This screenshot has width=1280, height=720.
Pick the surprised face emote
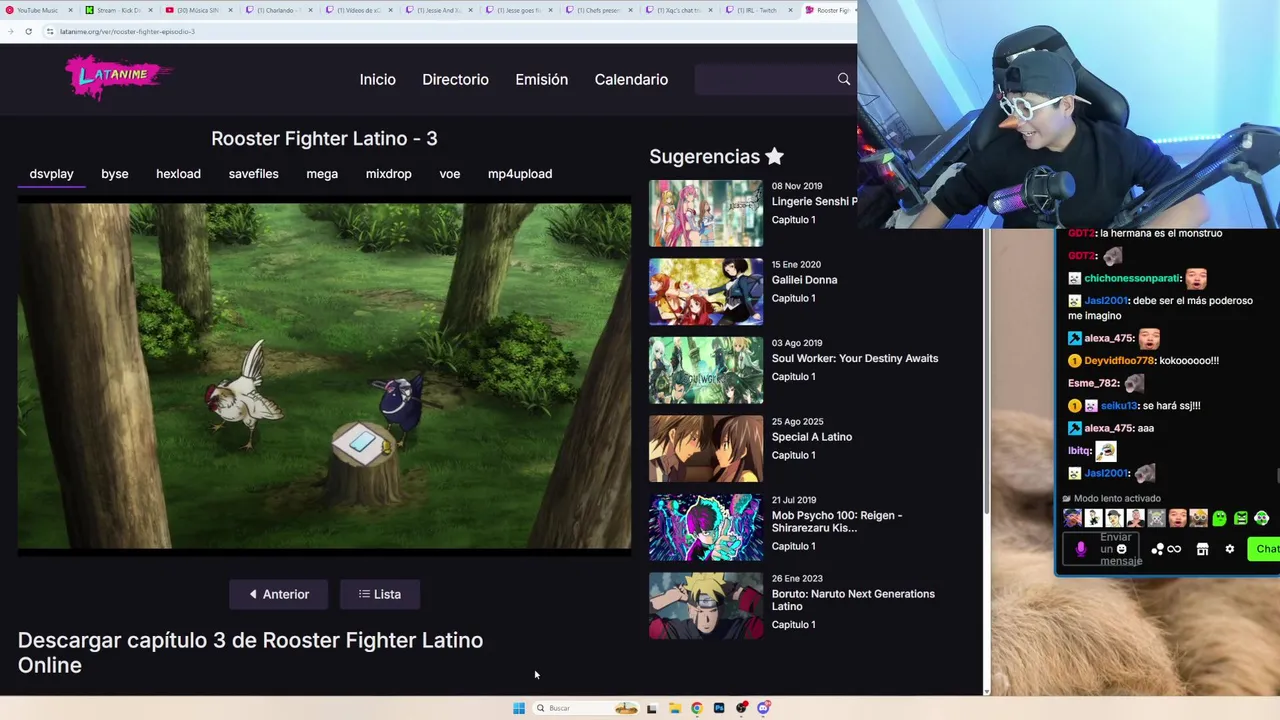point(1177,518)
